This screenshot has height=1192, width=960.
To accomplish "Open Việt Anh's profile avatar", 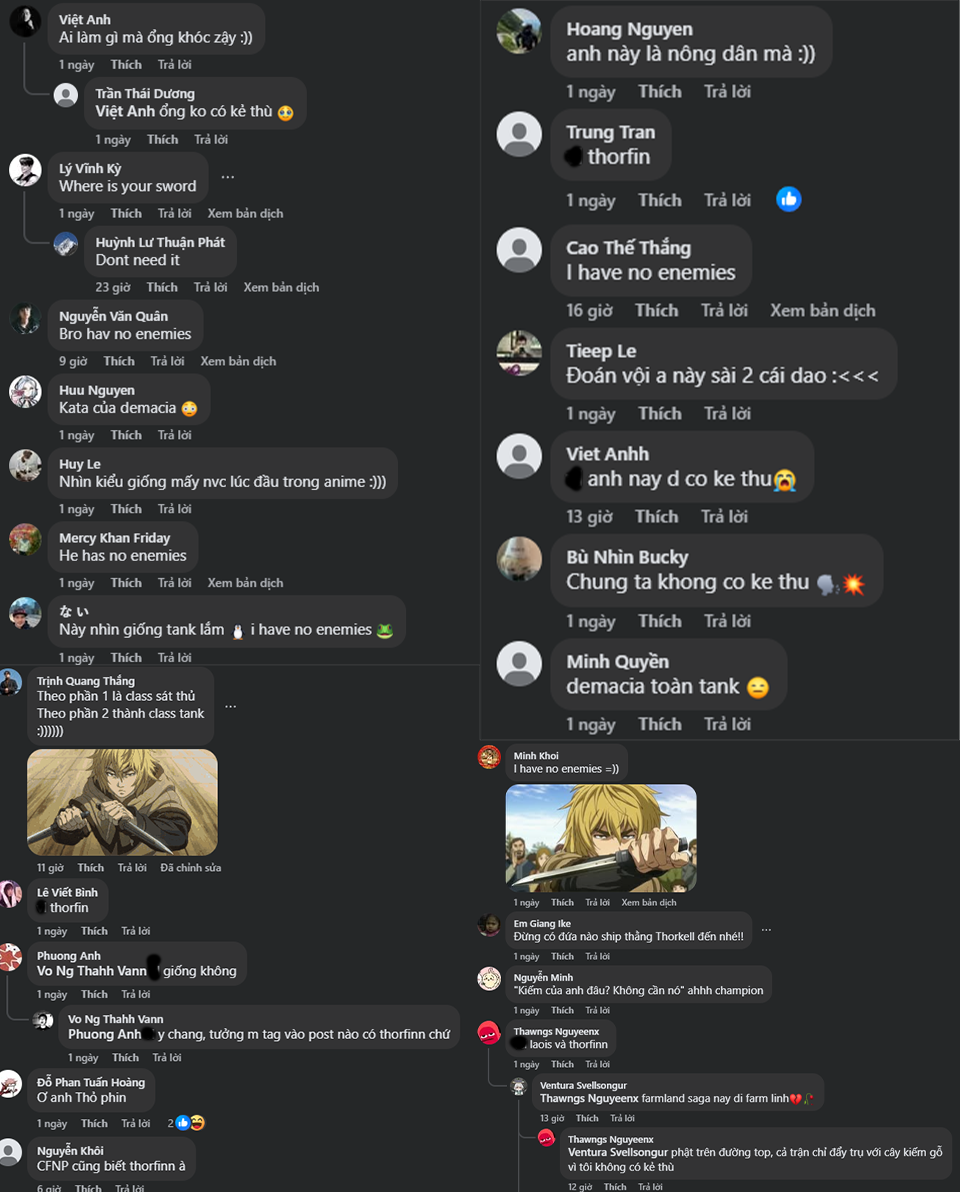I will coord(25,21).
